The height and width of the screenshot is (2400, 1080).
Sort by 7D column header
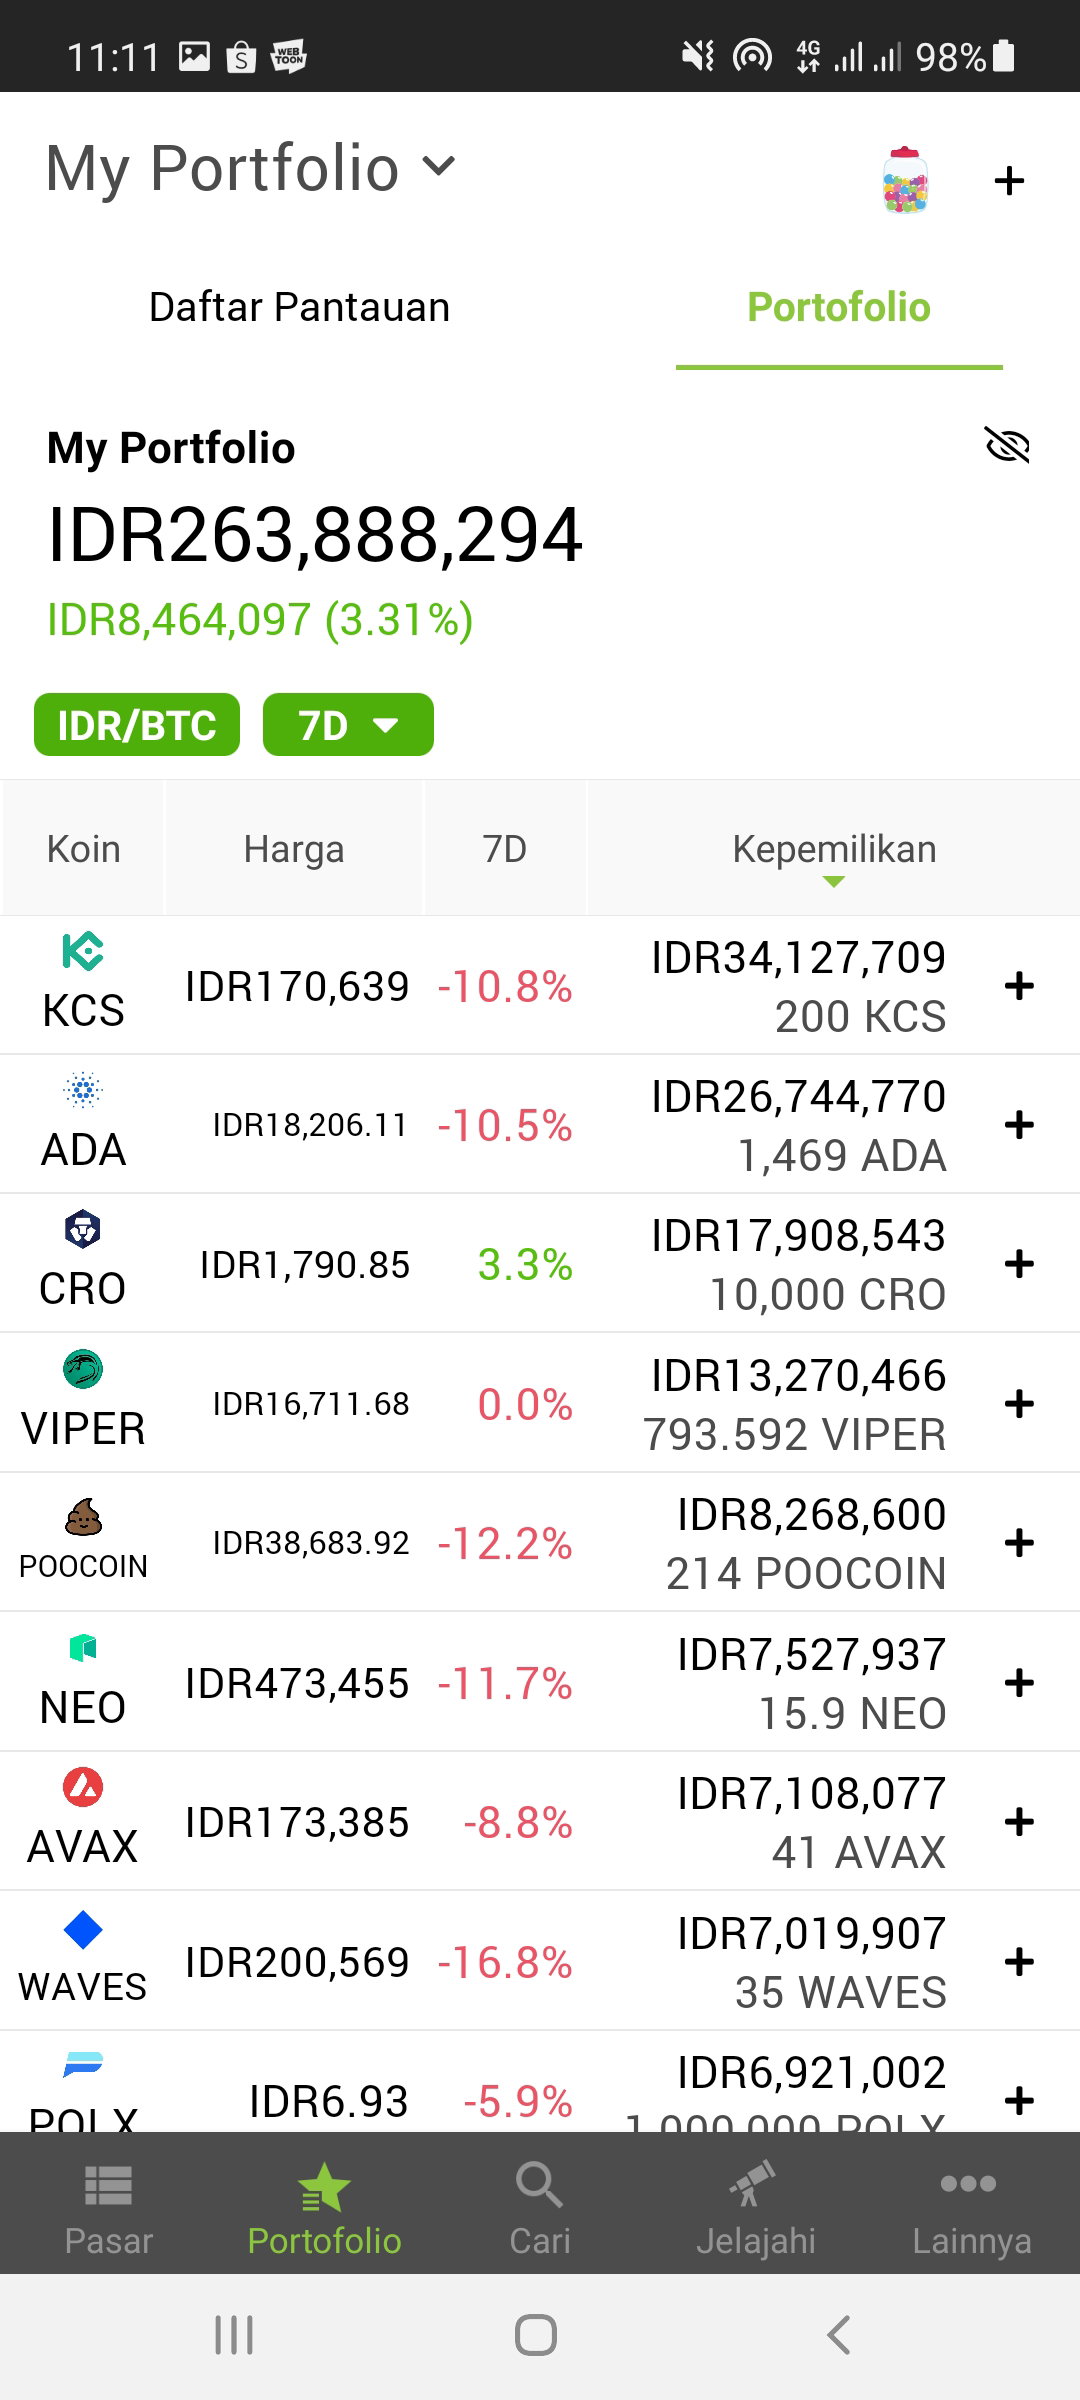point(505,849)
